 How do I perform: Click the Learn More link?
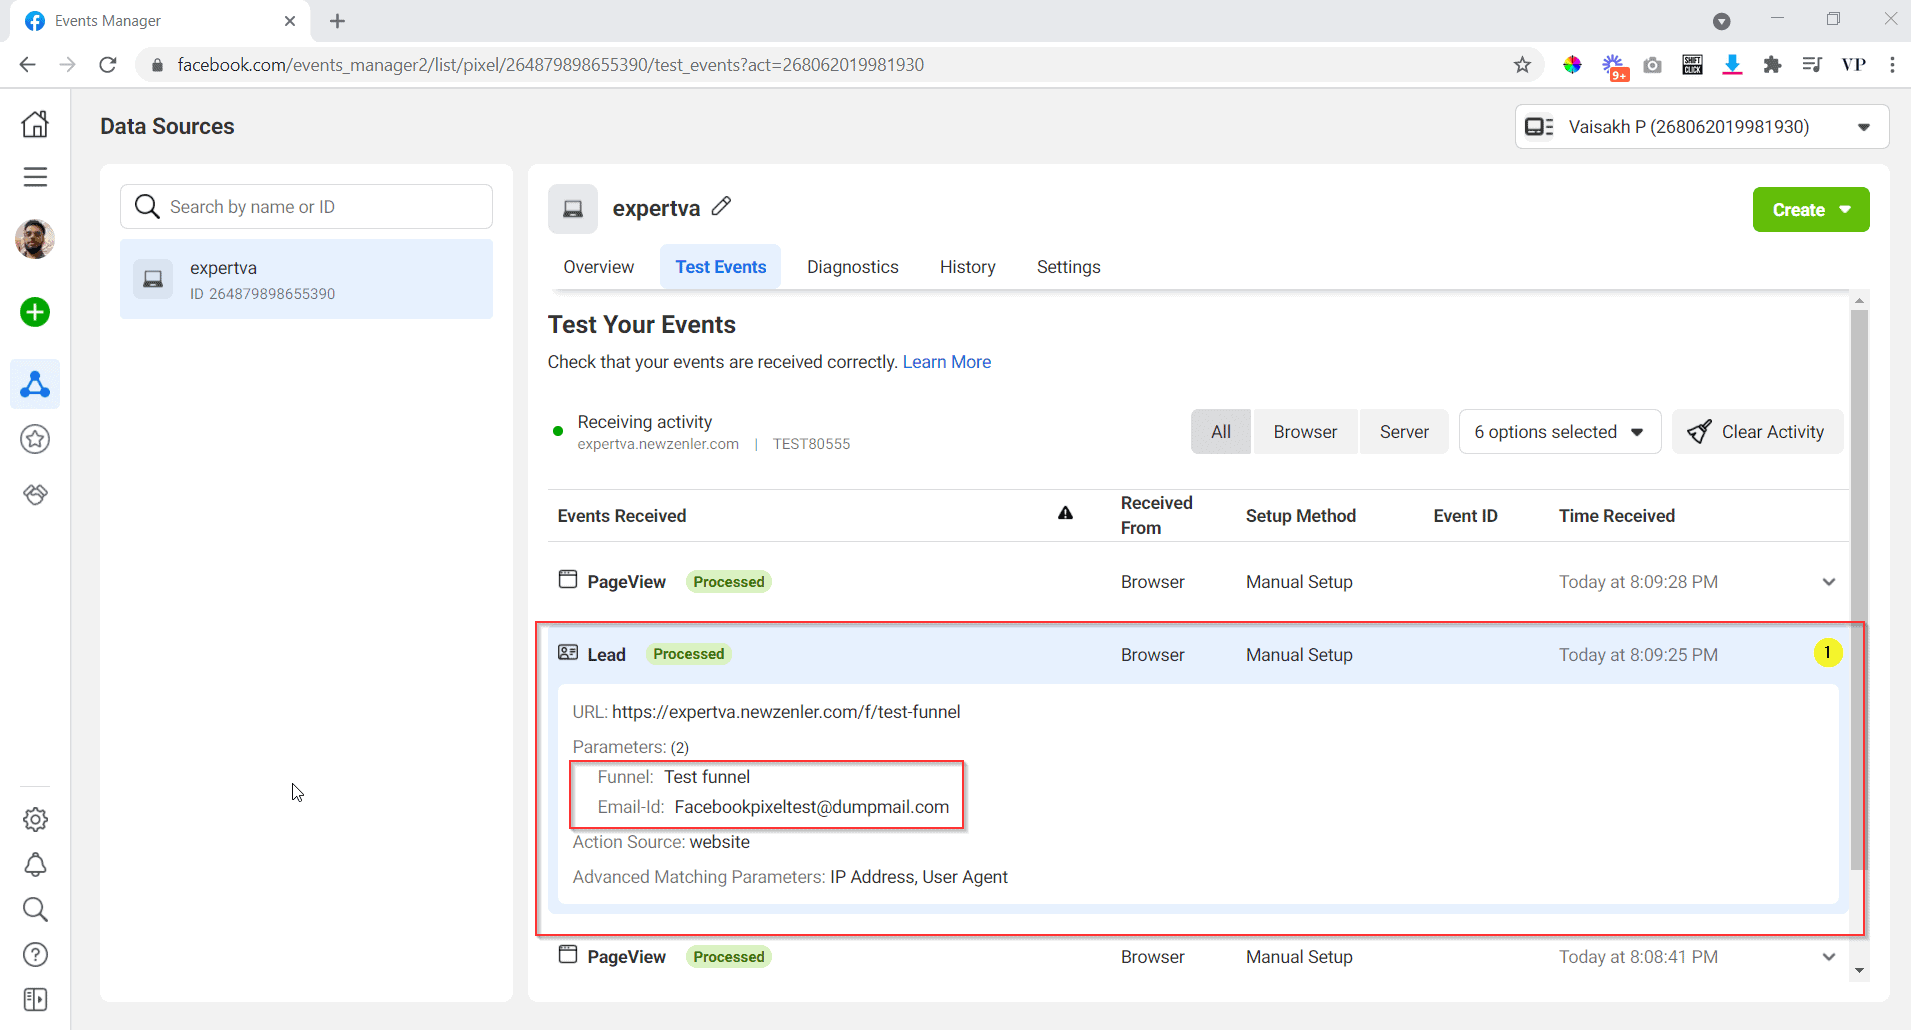(946, 361)
